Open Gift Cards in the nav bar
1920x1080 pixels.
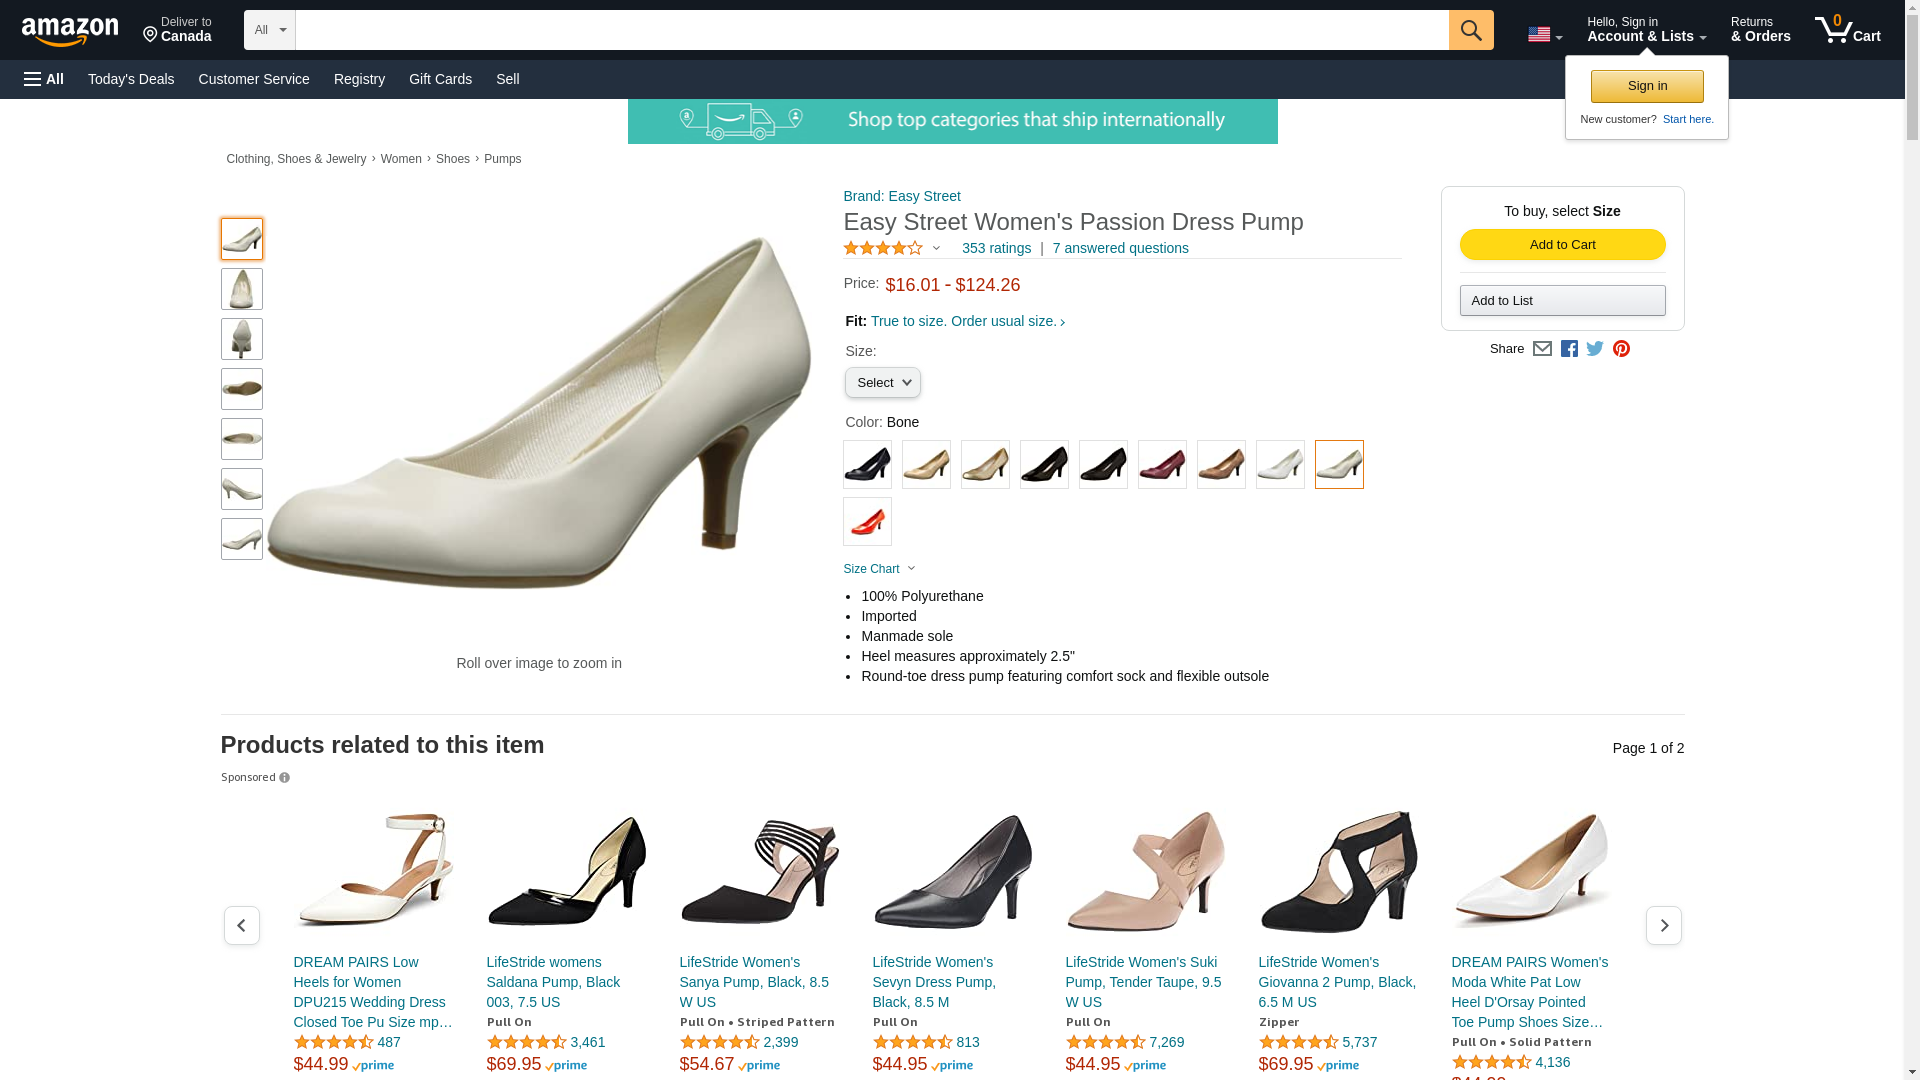(x=440, y=79)
